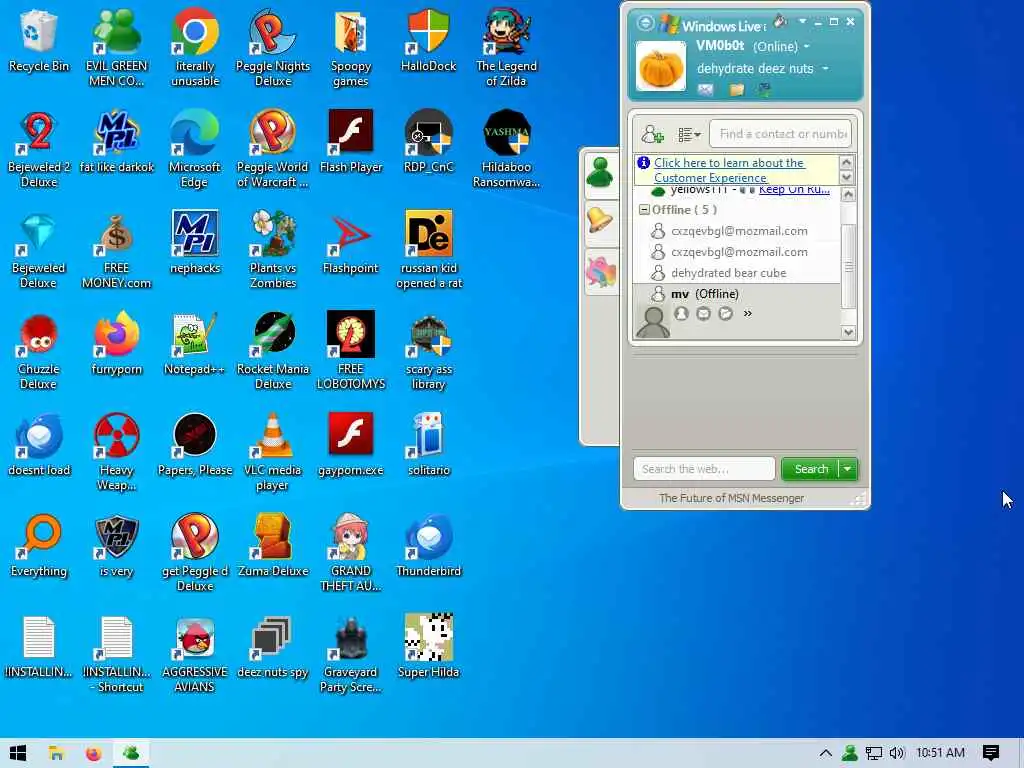Launch Rocket Mania Deluxe
Screen dimensions: 1024x768
pos(273,351)
